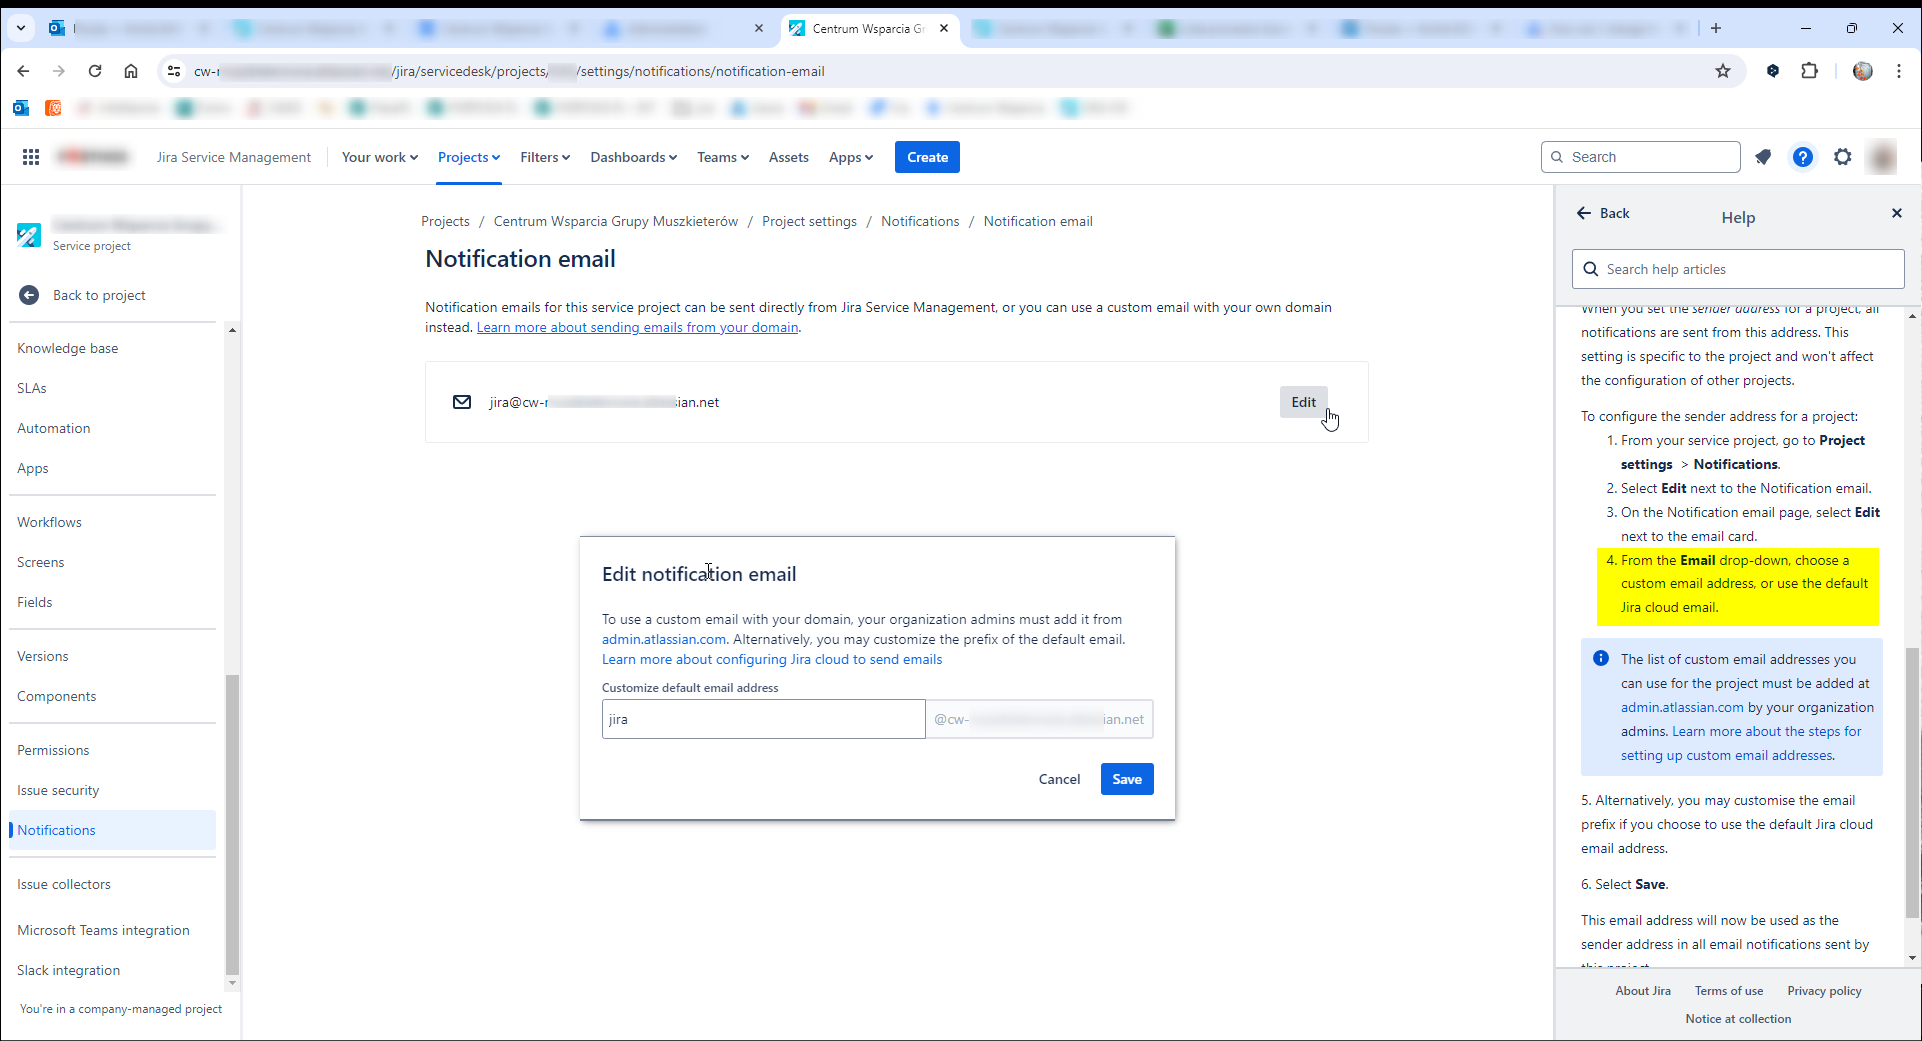The image size is (1922, 1041).
Task: Click the service project avatar in the sidebar
Action: 29,235
